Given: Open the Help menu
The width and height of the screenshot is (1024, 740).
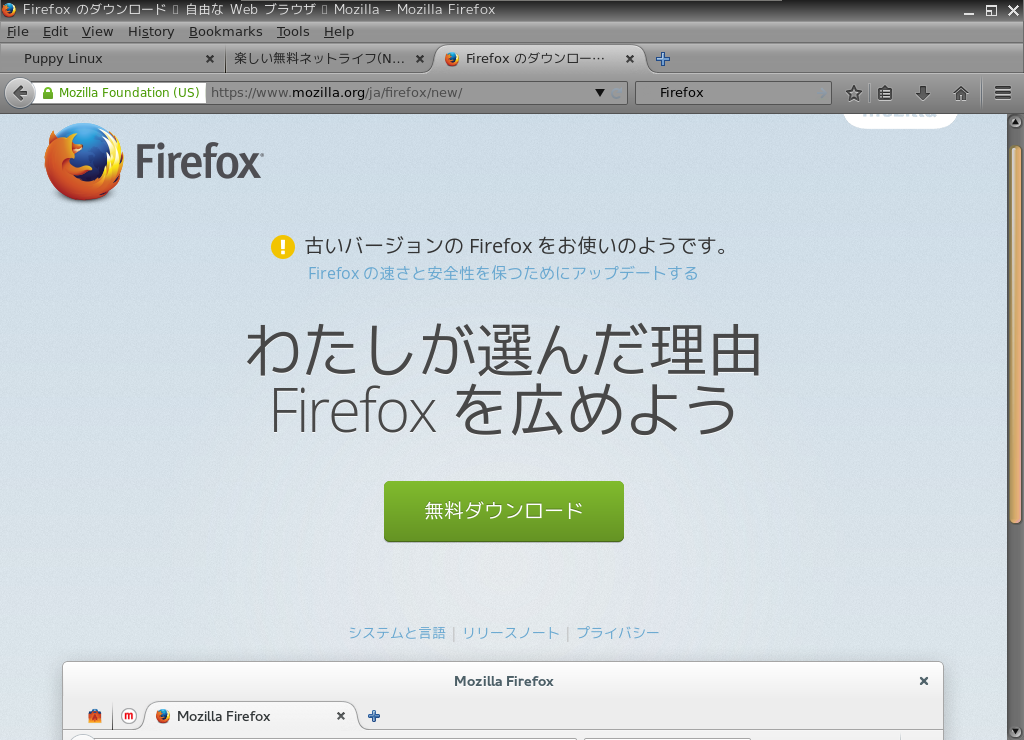Looking at the screenshot, I should pos(338,31).
